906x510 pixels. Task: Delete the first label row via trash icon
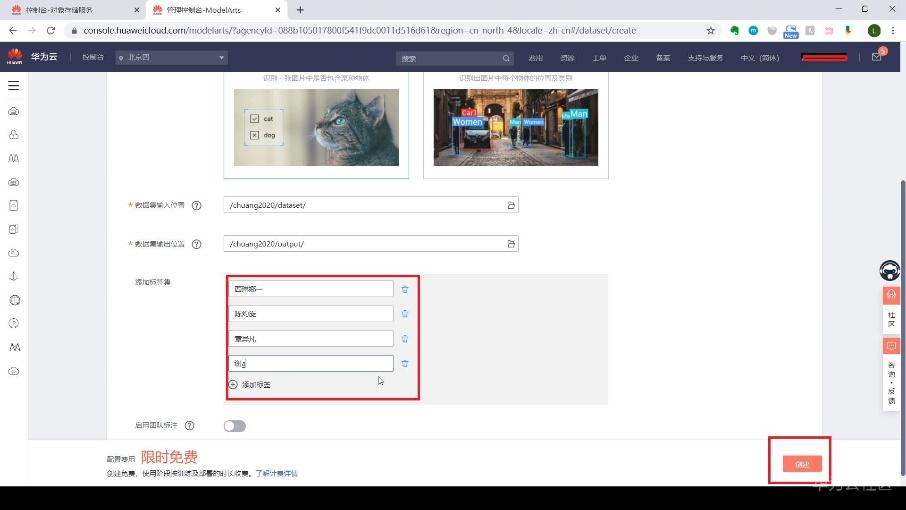click(x=405, y=289)
